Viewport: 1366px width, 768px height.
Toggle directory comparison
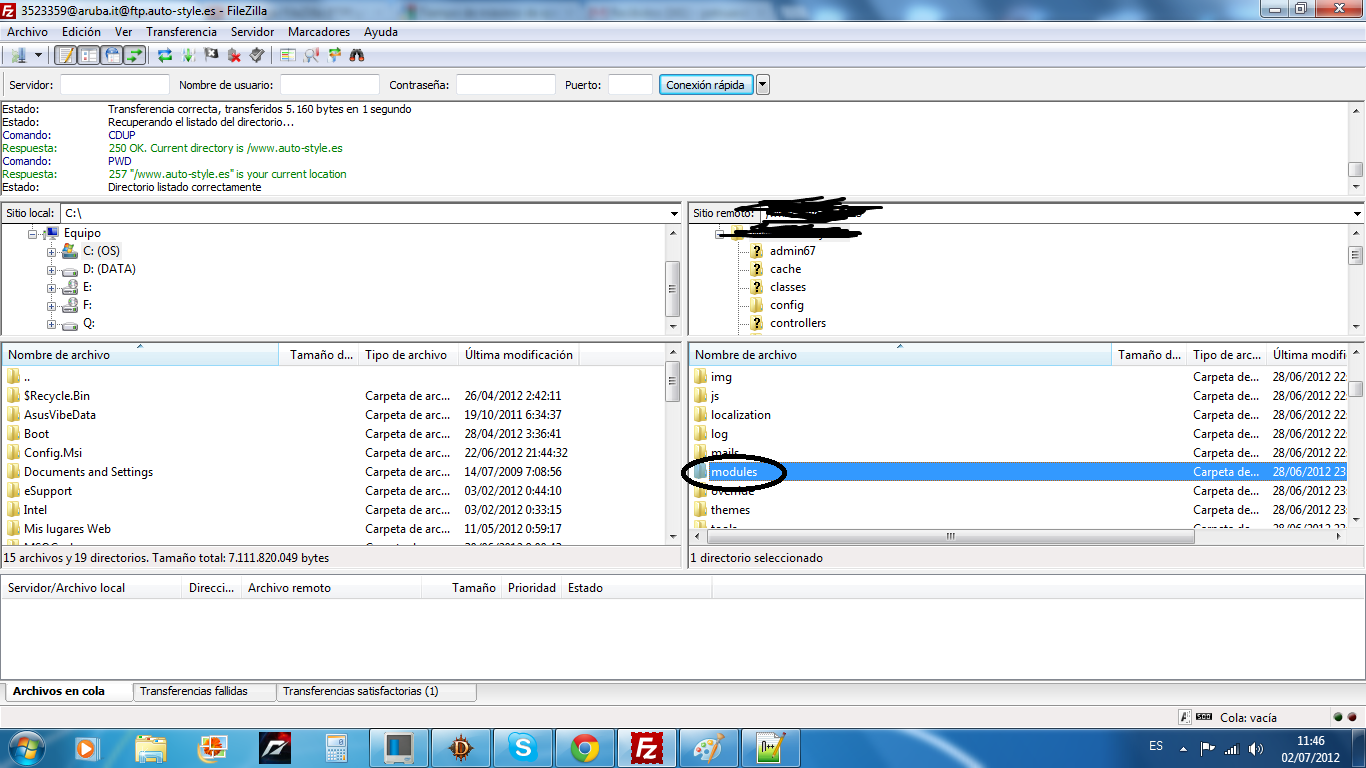[x=311, y=55]
